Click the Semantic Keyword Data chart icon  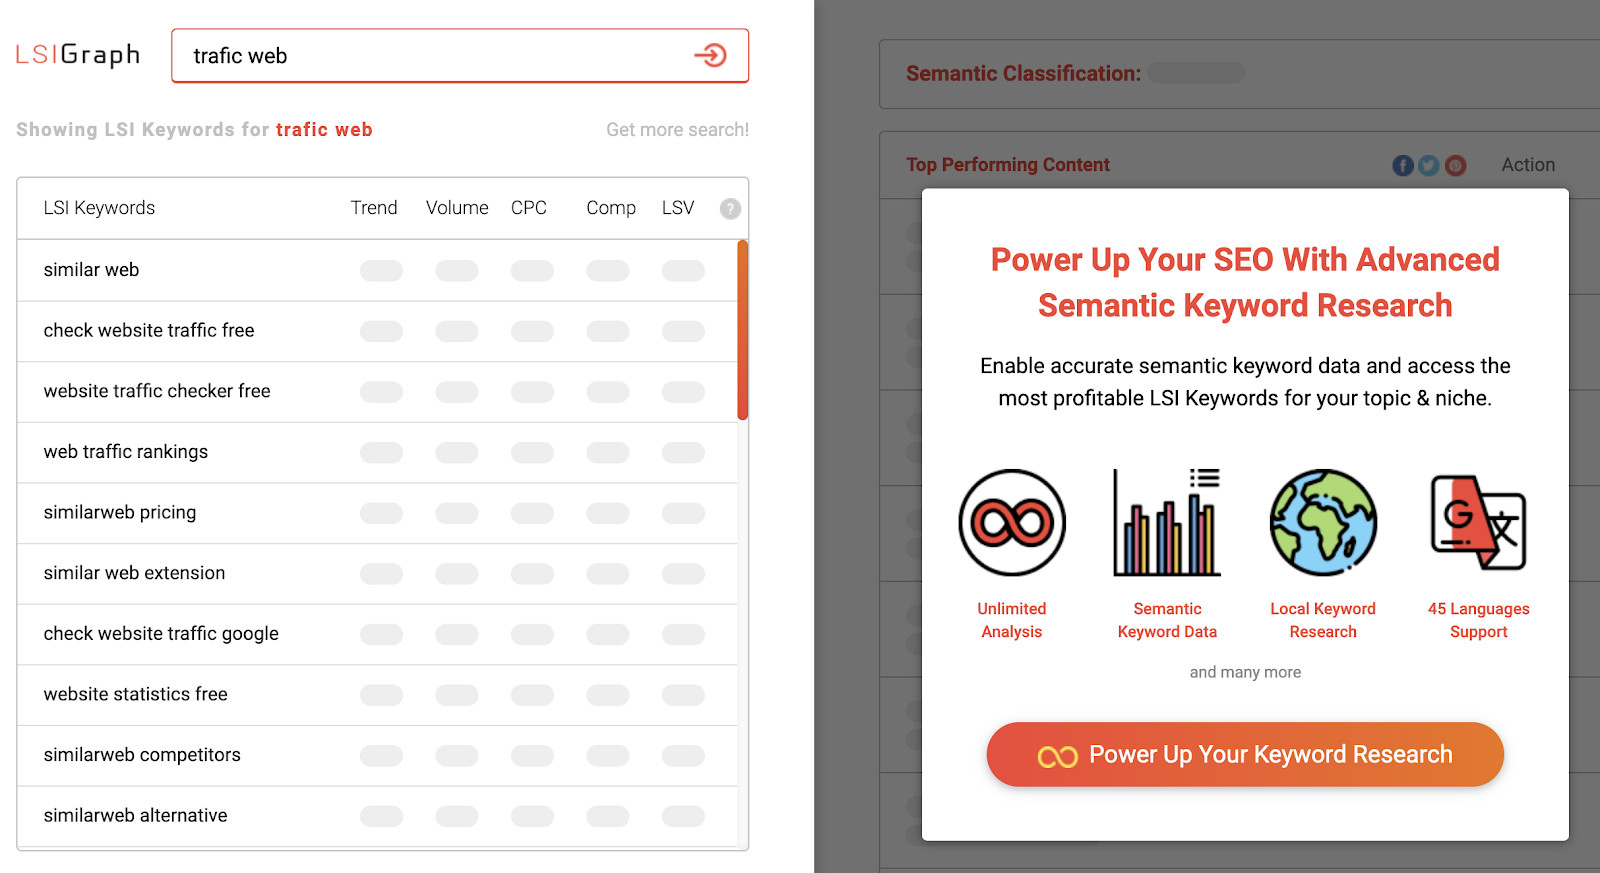click(1167, 522)
